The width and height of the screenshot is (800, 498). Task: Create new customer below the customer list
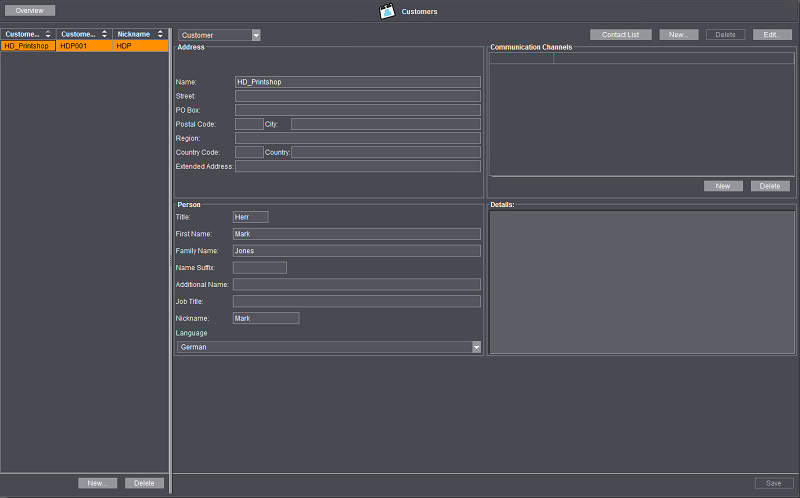(97, 483)
